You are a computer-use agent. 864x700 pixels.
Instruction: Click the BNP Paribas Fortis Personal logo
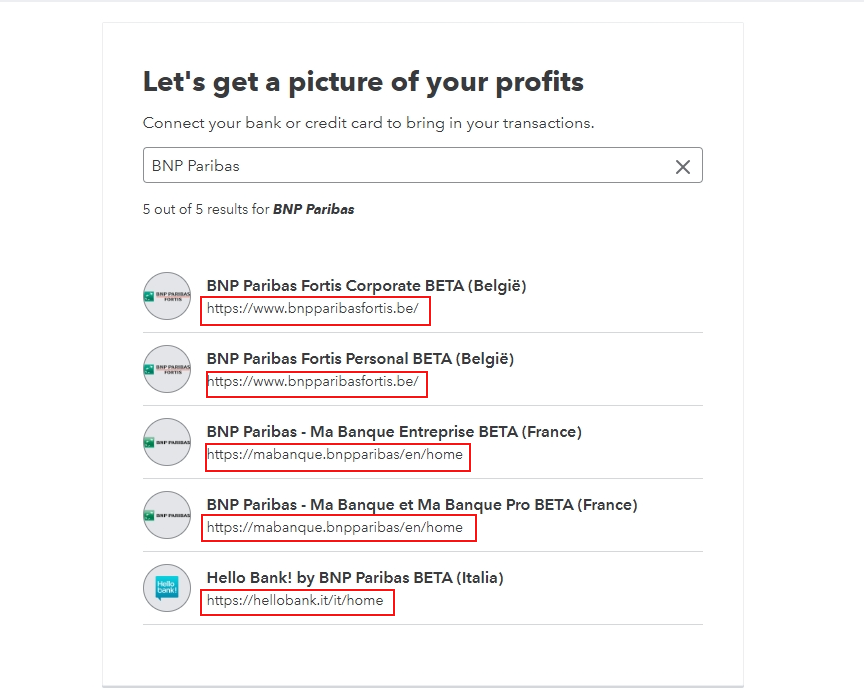point(167,369)
